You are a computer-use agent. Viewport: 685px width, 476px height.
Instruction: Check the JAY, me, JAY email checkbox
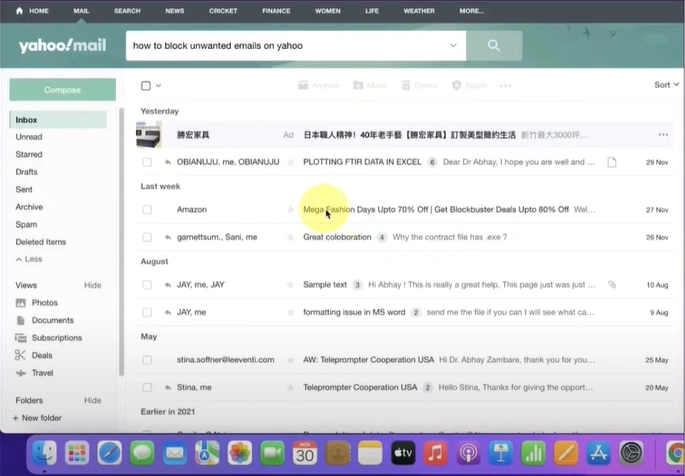point(147,285)
